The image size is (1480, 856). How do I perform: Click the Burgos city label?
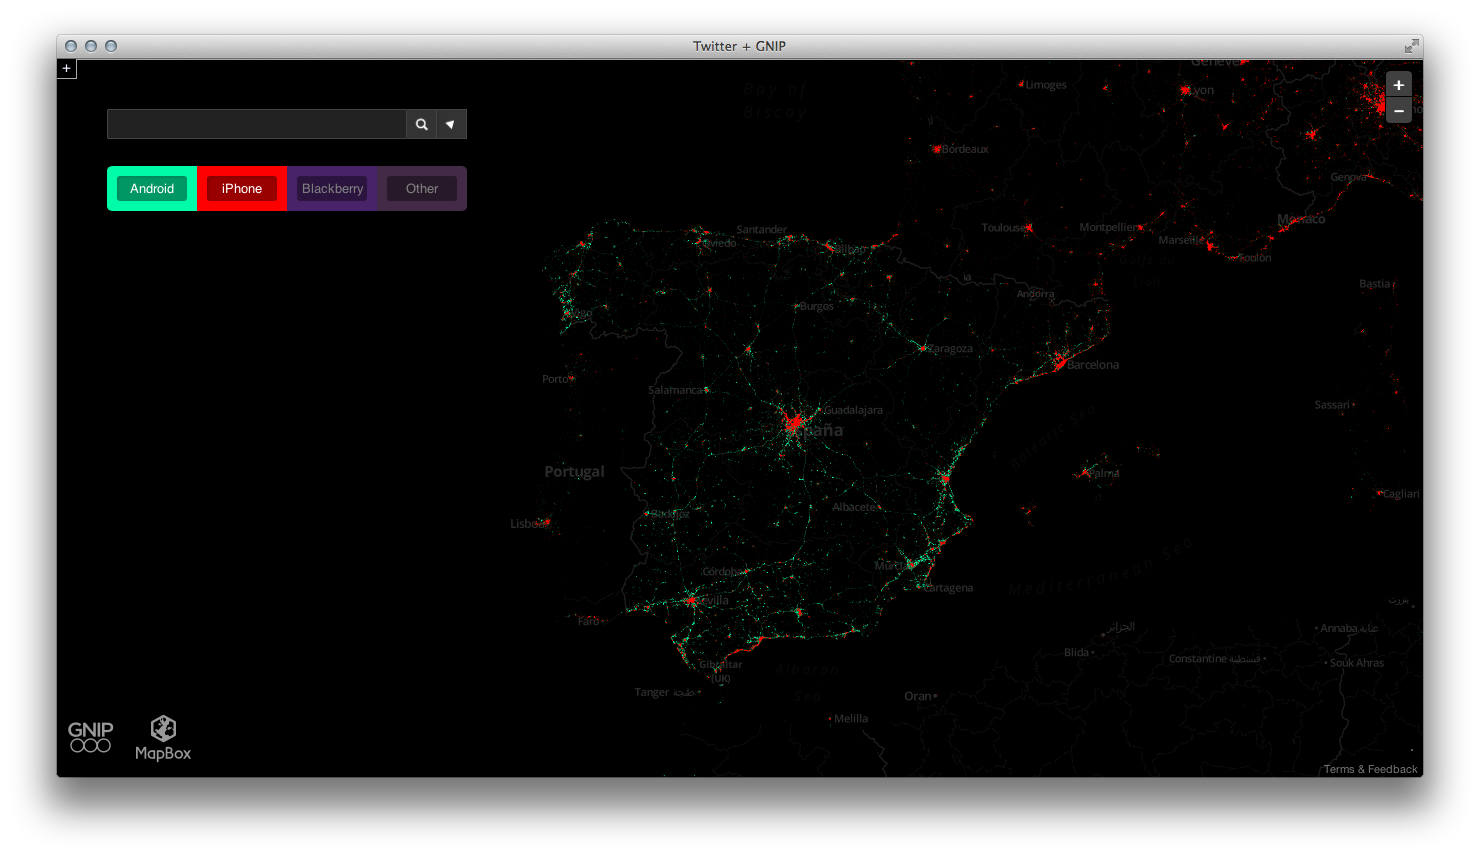(816, 306)
